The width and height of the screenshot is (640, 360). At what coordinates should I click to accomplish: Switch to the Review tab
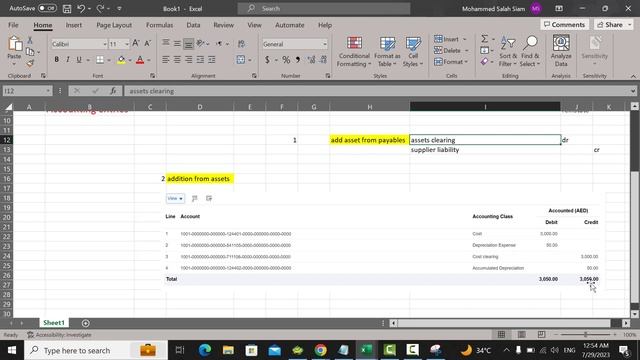pos(223,25)
